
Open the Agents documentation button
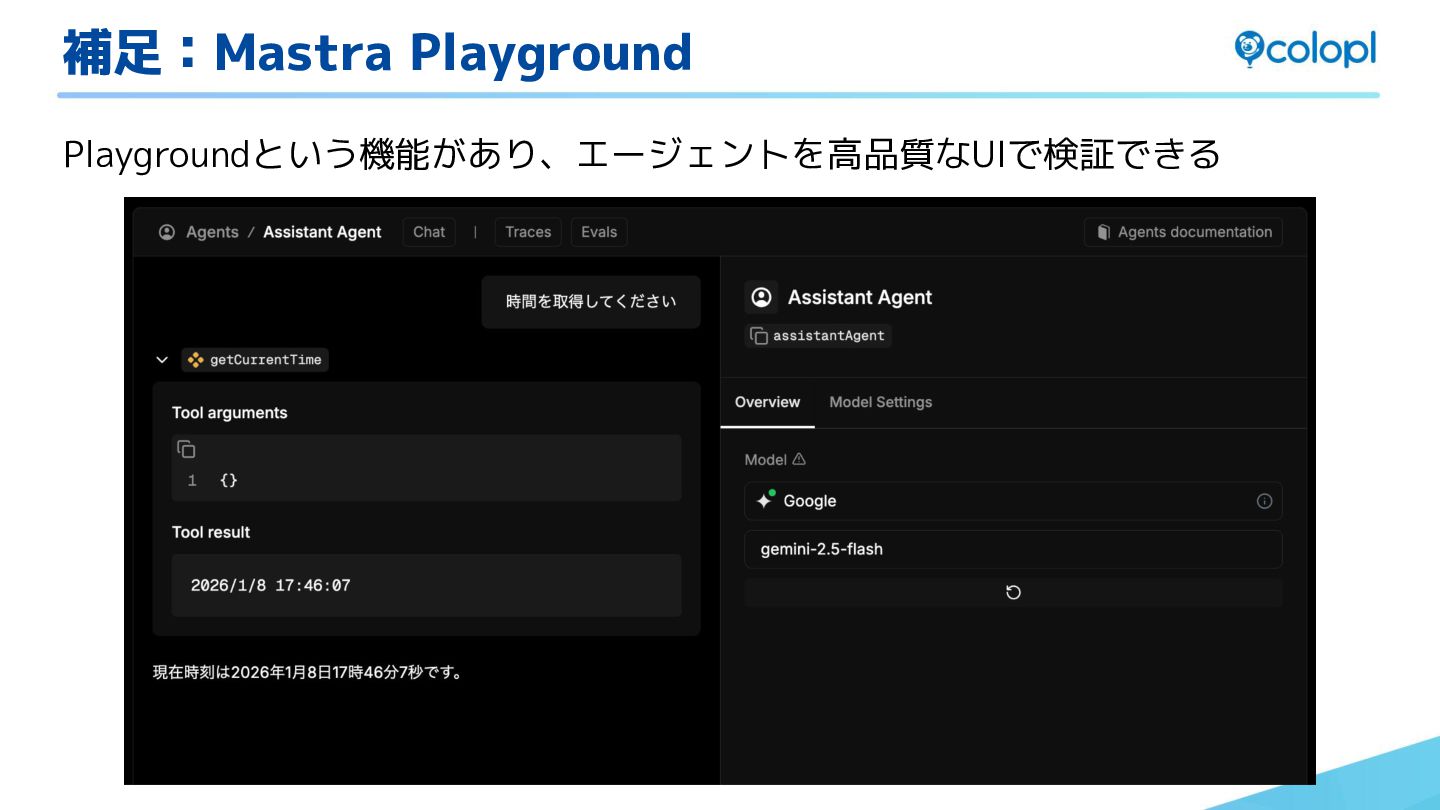tap(1183, 232)
